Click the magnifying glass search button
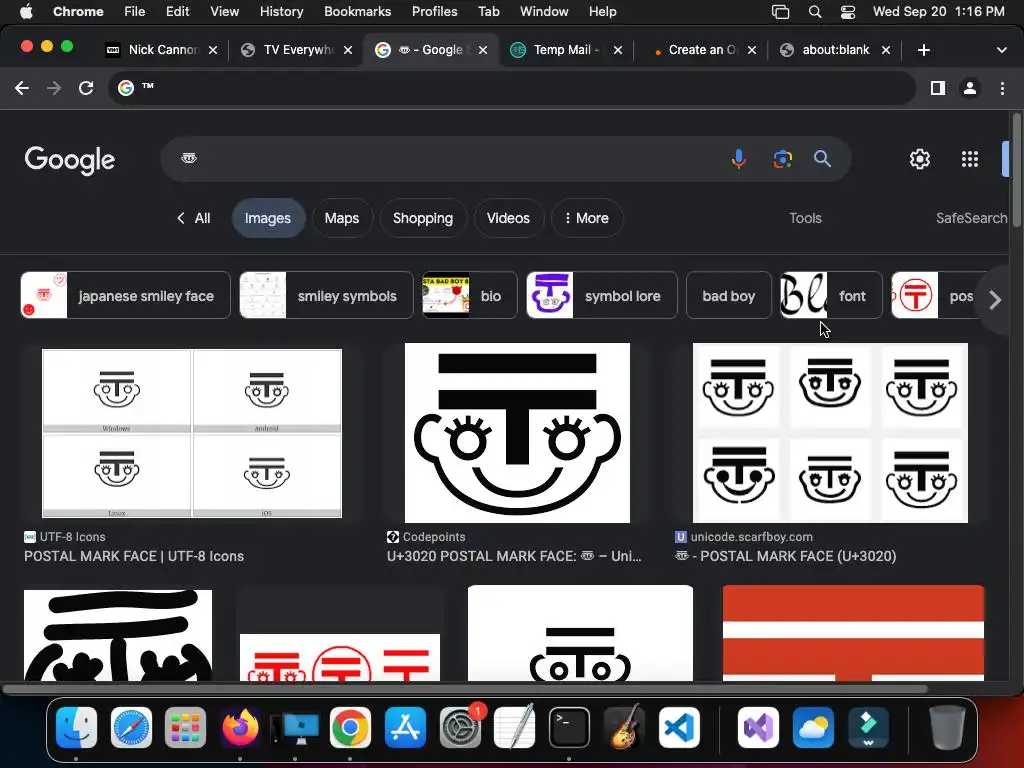1024x768 pixels. [x=822, y=159]
